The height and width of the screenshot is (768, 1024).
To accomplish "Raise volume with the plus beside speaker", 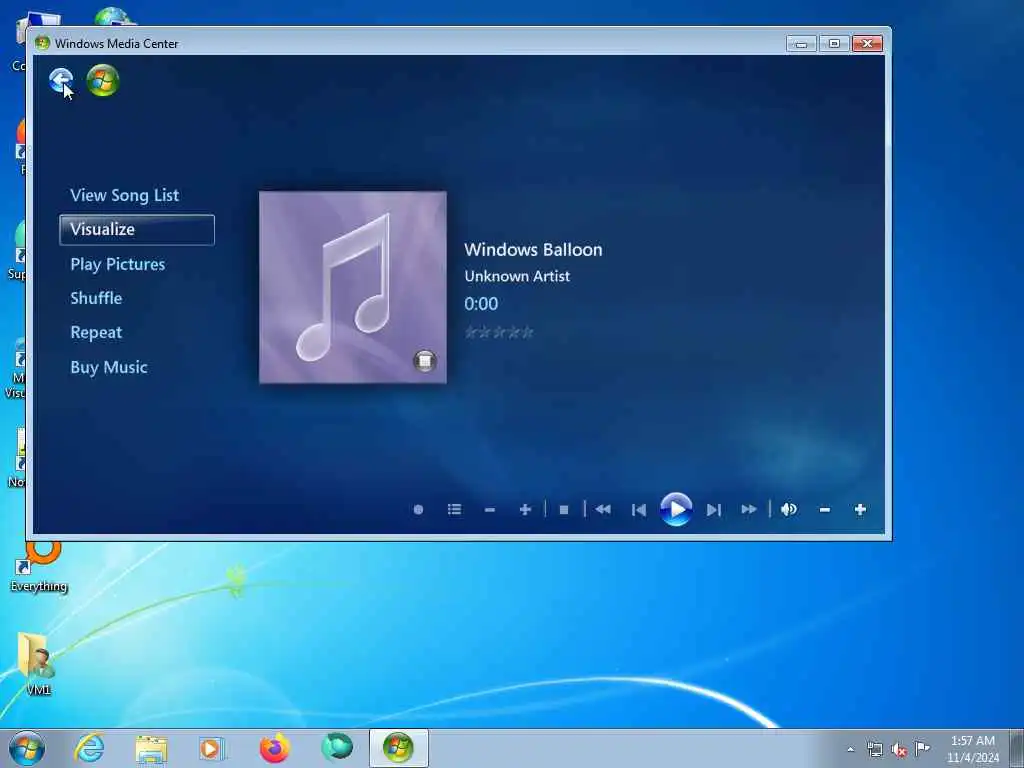I will click(x=860, y=509).
